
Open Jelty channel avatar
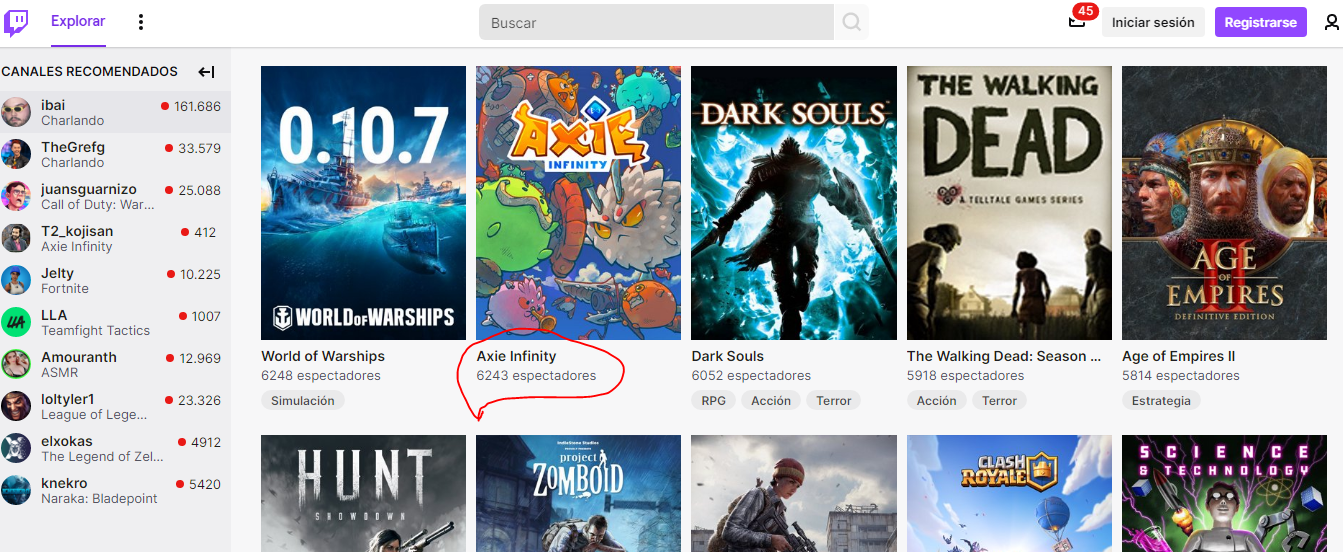pyautogui.click(x=16, y=280)
